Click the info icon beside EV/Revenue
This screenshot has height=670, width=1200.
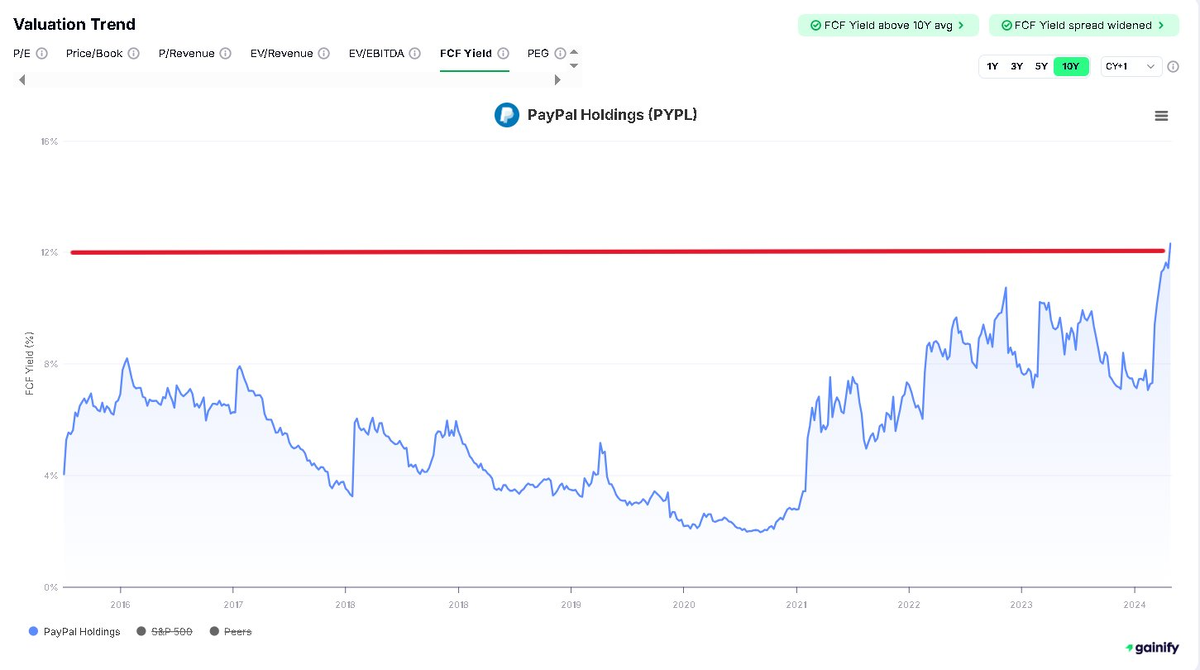[x=324, y=54]
